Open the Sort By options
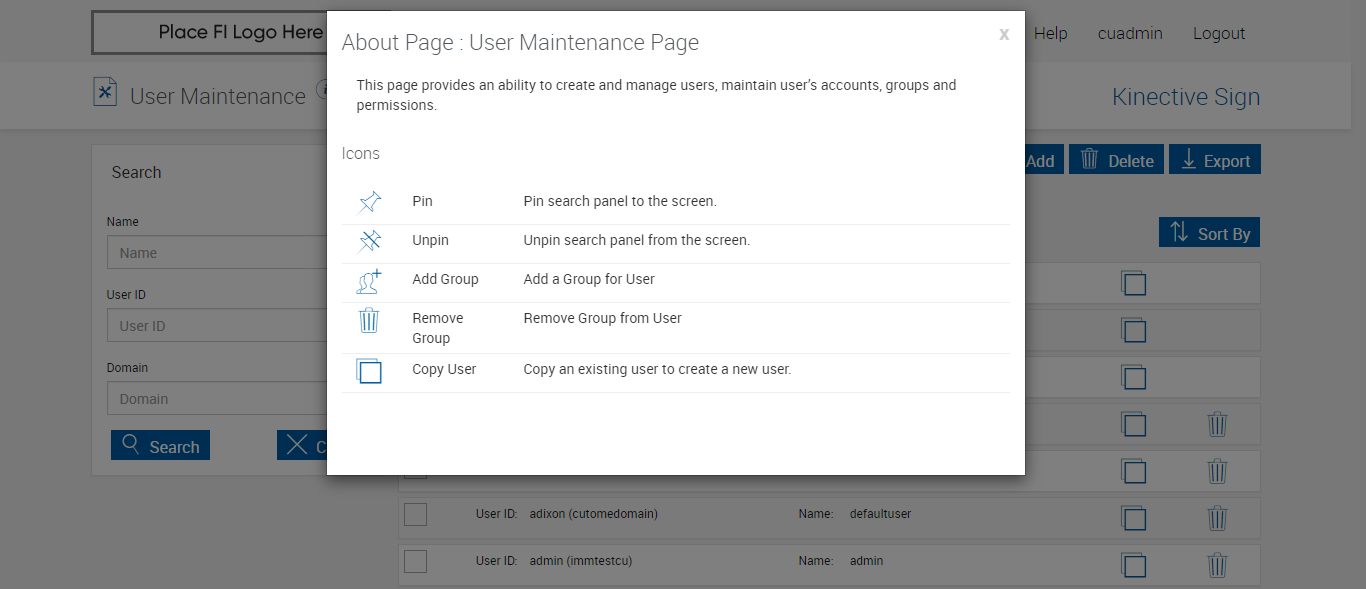The height and width of the screenshot is (589, 1366). coord(1210,233)
